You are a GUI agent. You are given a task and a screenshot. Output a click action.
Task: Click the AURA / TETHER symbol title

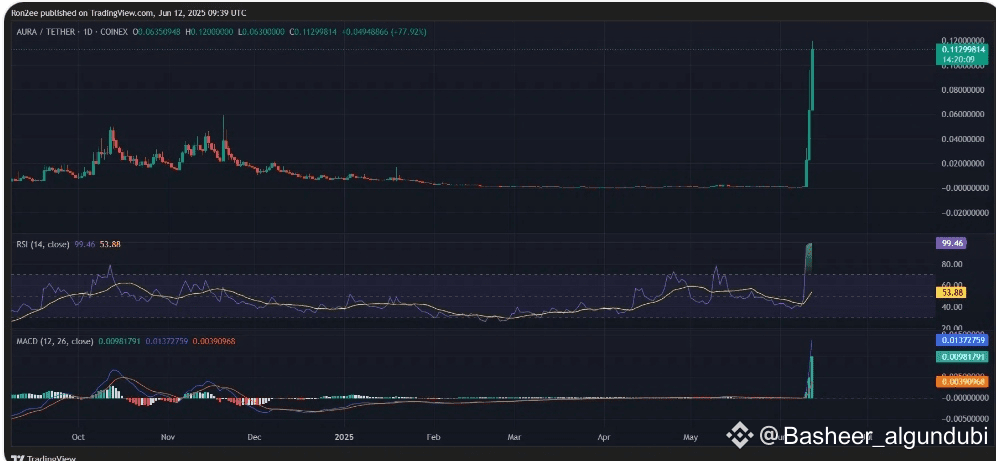[x=48, y=32]
